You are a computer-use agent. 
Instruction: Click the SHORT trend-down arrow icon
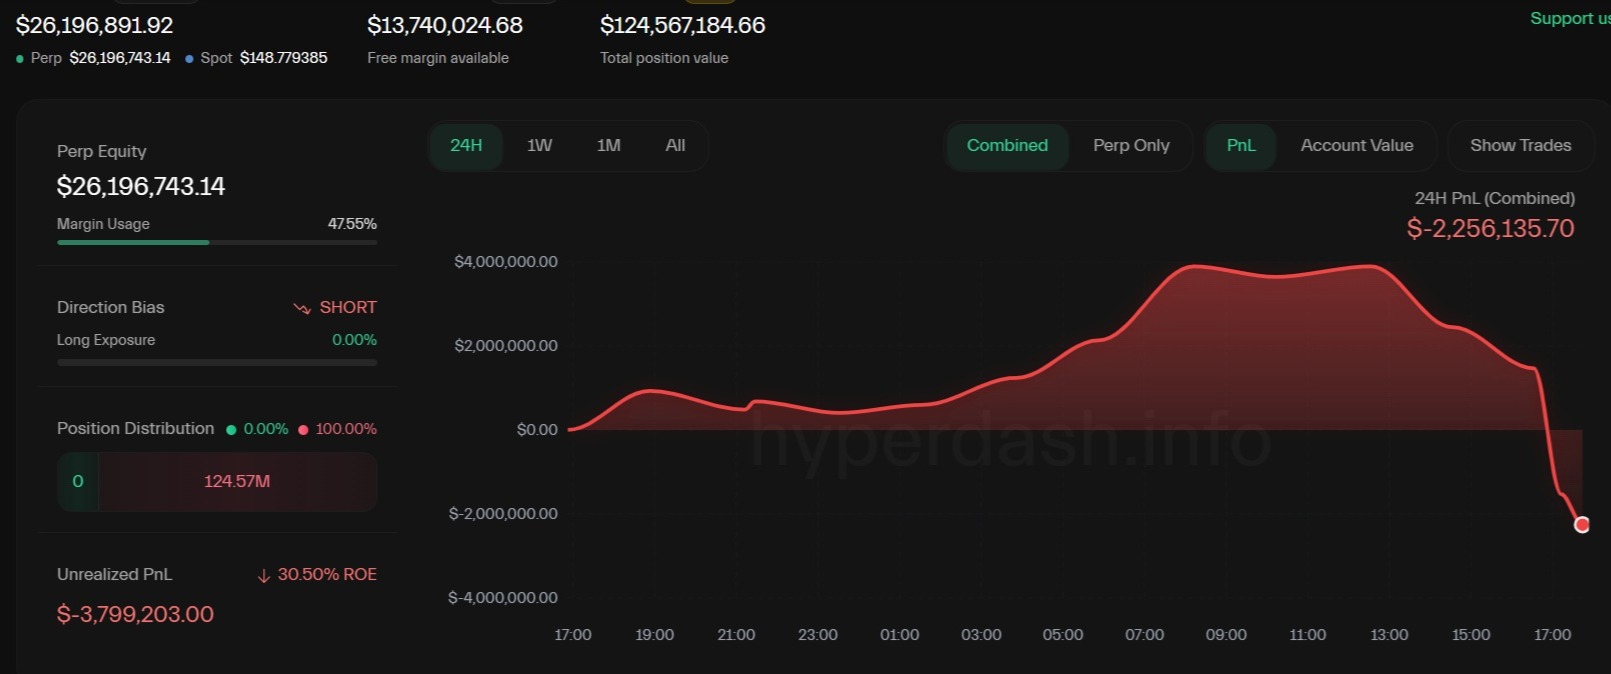301,308
